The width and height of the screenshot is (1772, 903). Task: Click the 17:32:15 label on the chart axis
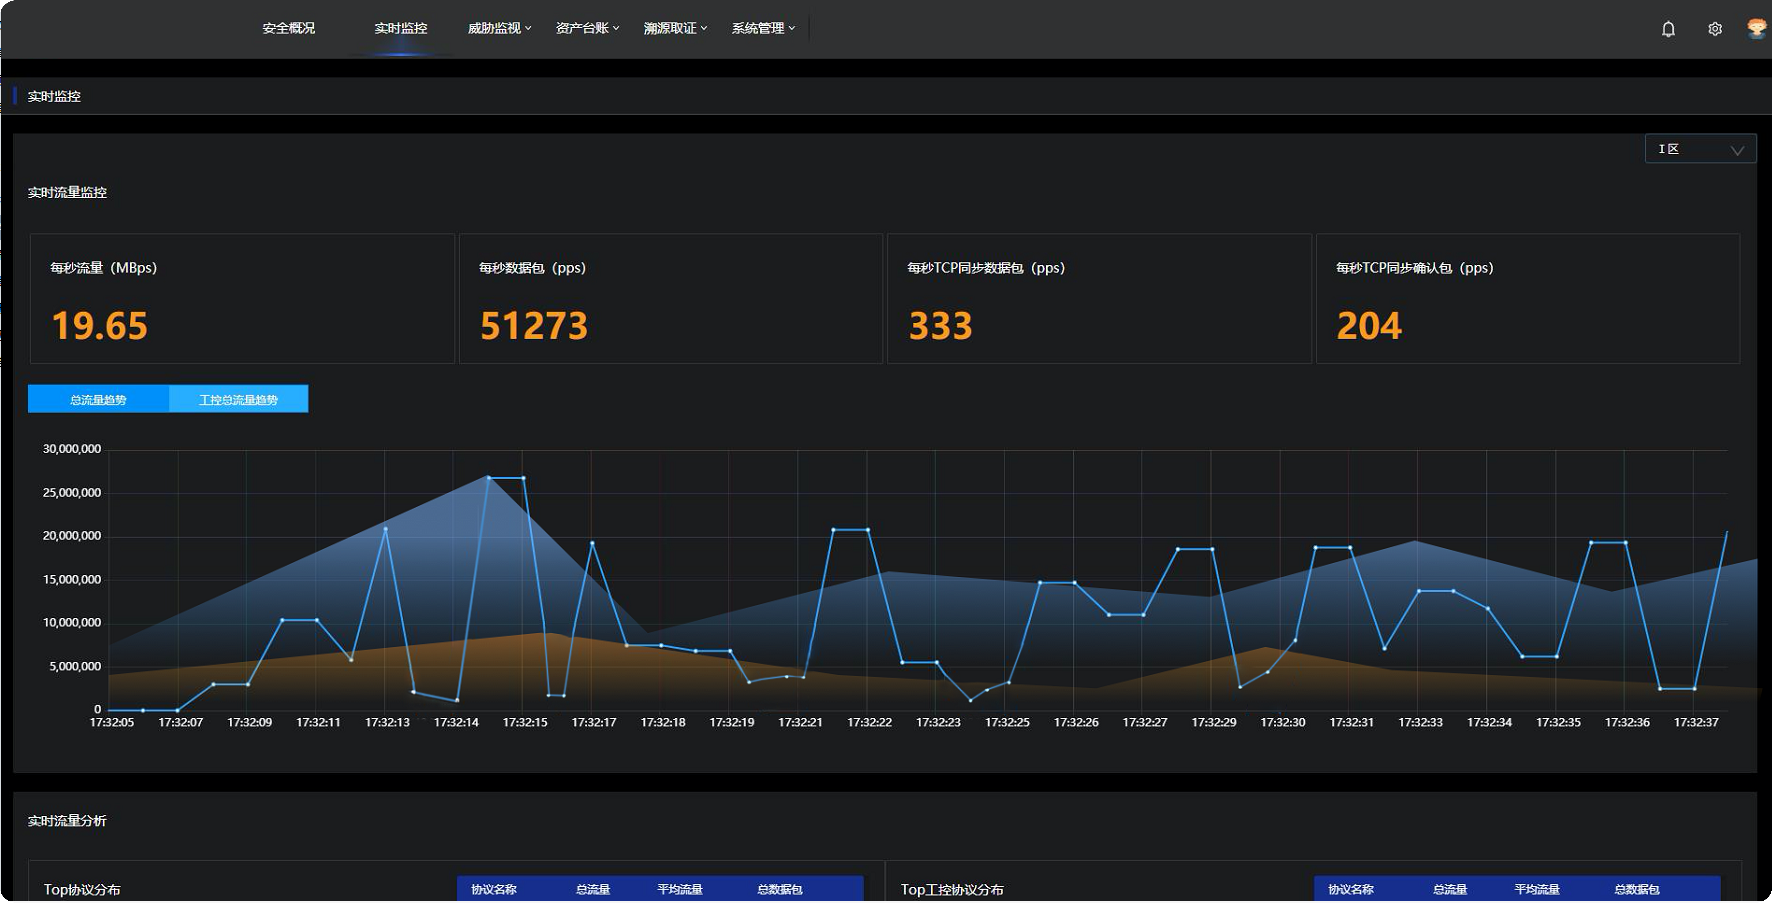pos(525,722)
